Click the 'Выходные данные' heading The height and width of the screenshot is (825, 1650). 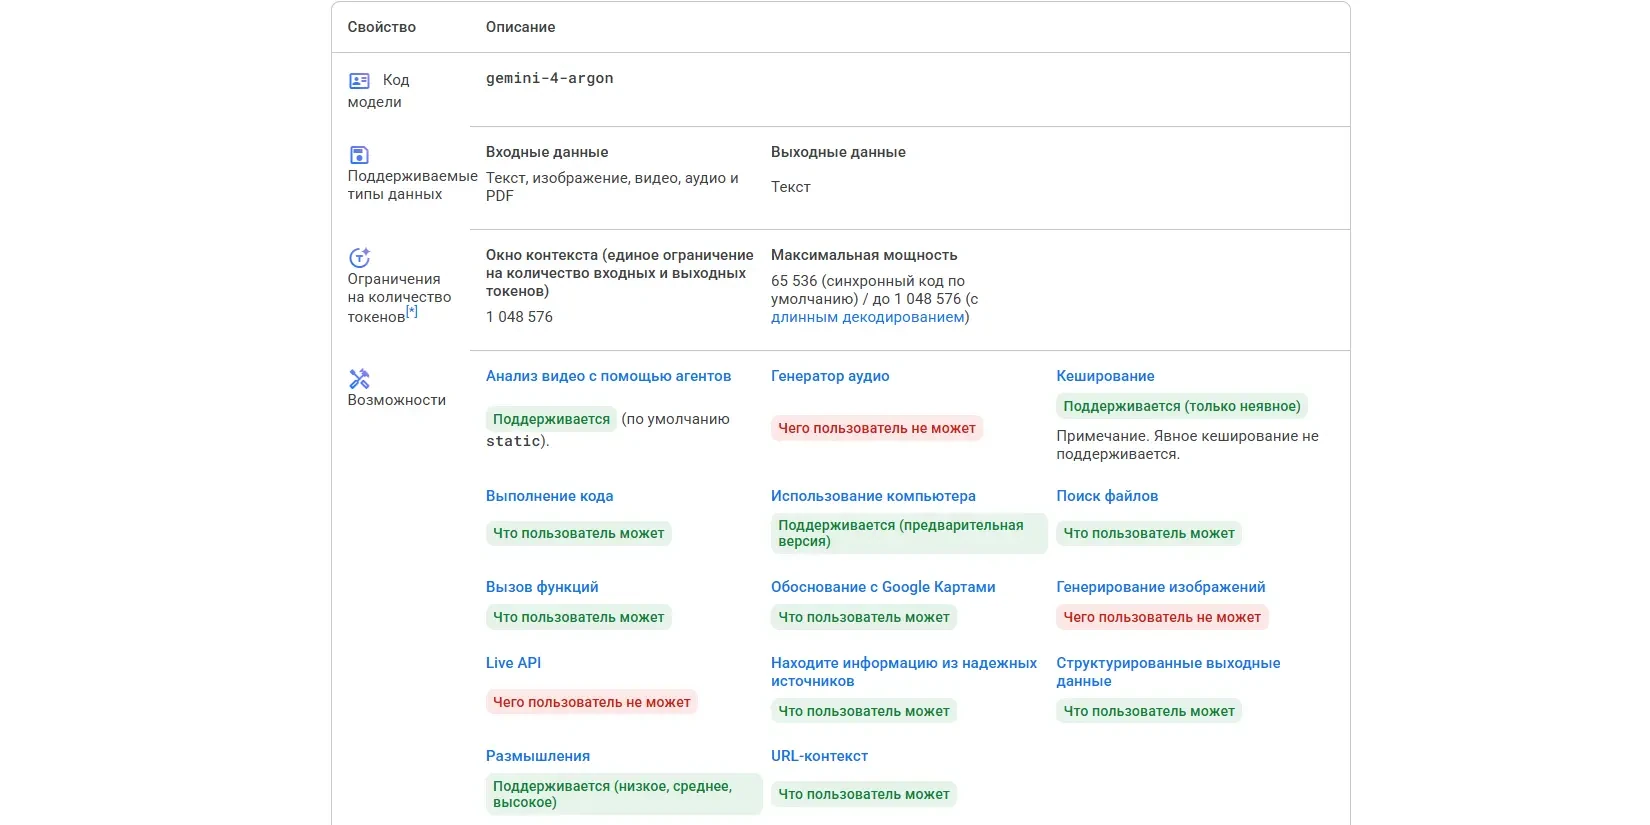click(x=838, y=152)
